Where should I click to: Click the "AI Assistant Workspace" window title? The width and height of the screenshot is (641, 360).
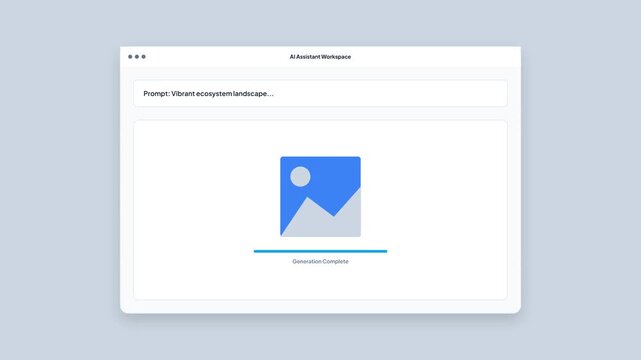click(320, 57)
